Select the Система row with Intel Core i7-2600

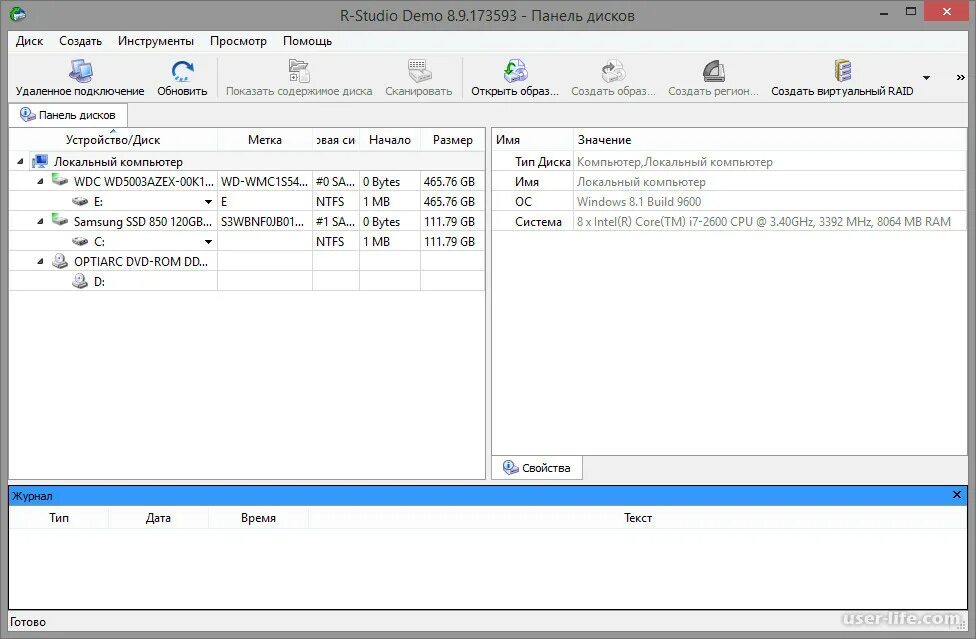click(x=730, y=222)
